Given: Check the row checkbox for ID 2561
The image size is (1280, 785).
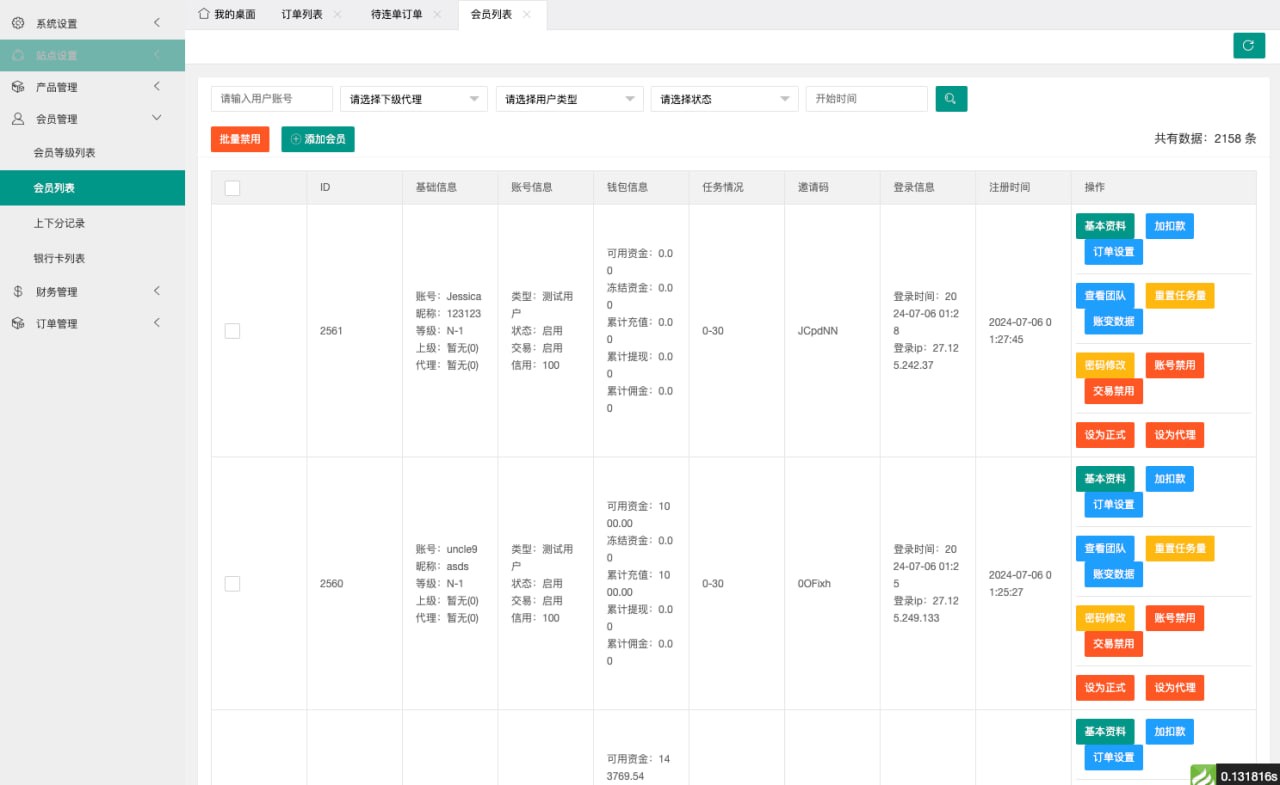Looking at the screenshot, I should (x=232, y=331).
